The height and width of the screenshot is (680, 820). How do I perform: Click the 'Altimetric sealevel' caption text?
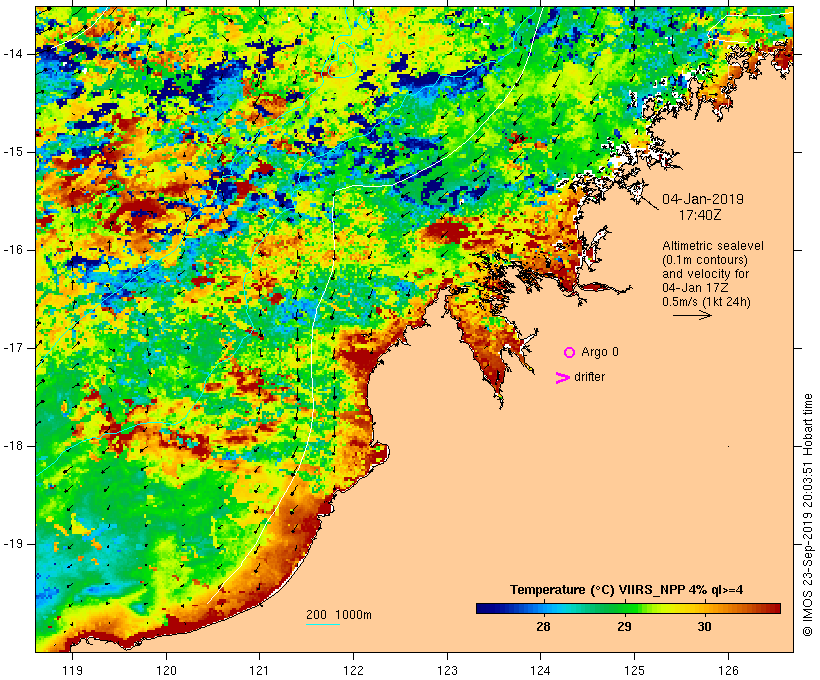(713, 246)
